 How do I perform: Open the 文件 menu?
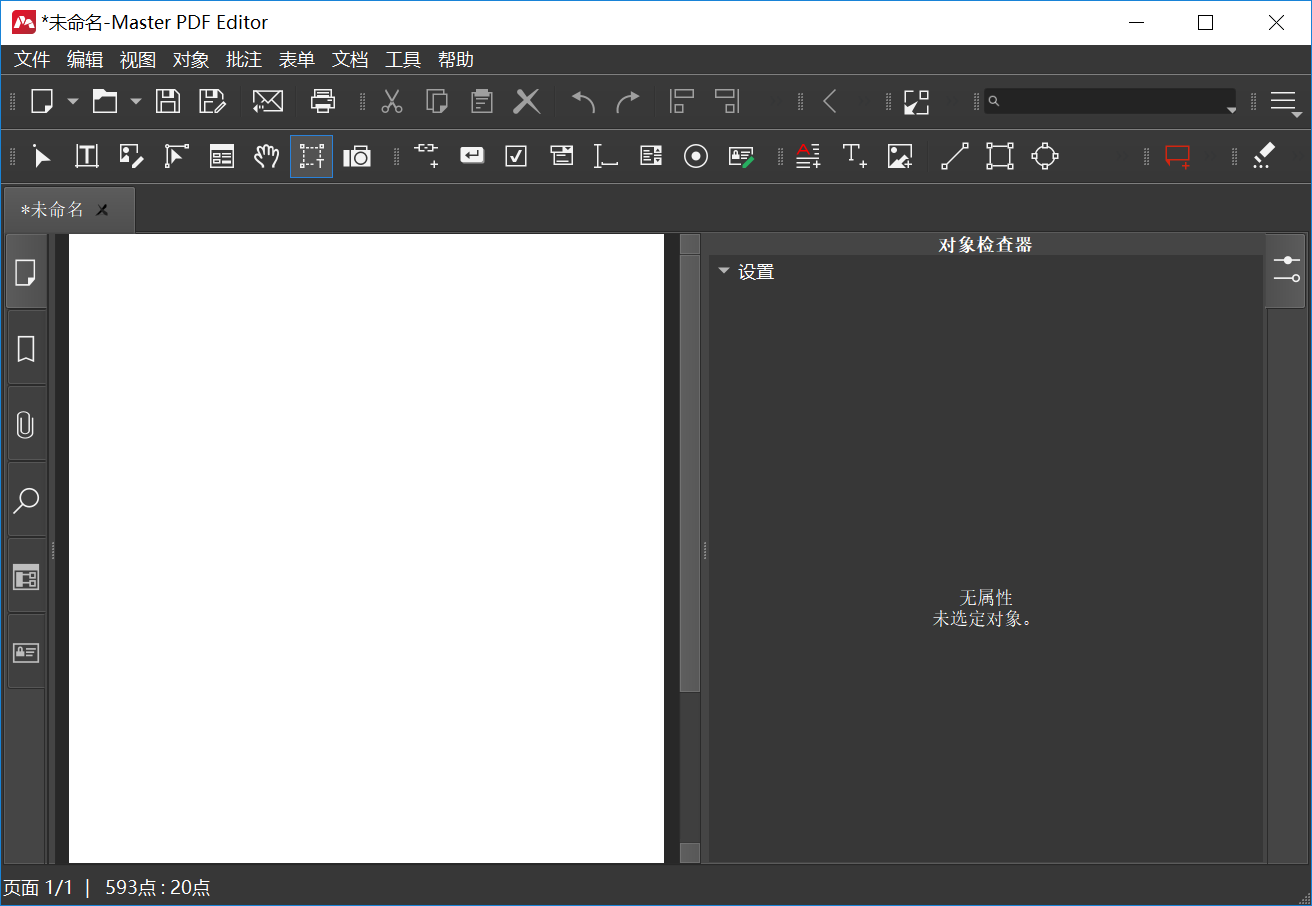[x=32, y=60]
